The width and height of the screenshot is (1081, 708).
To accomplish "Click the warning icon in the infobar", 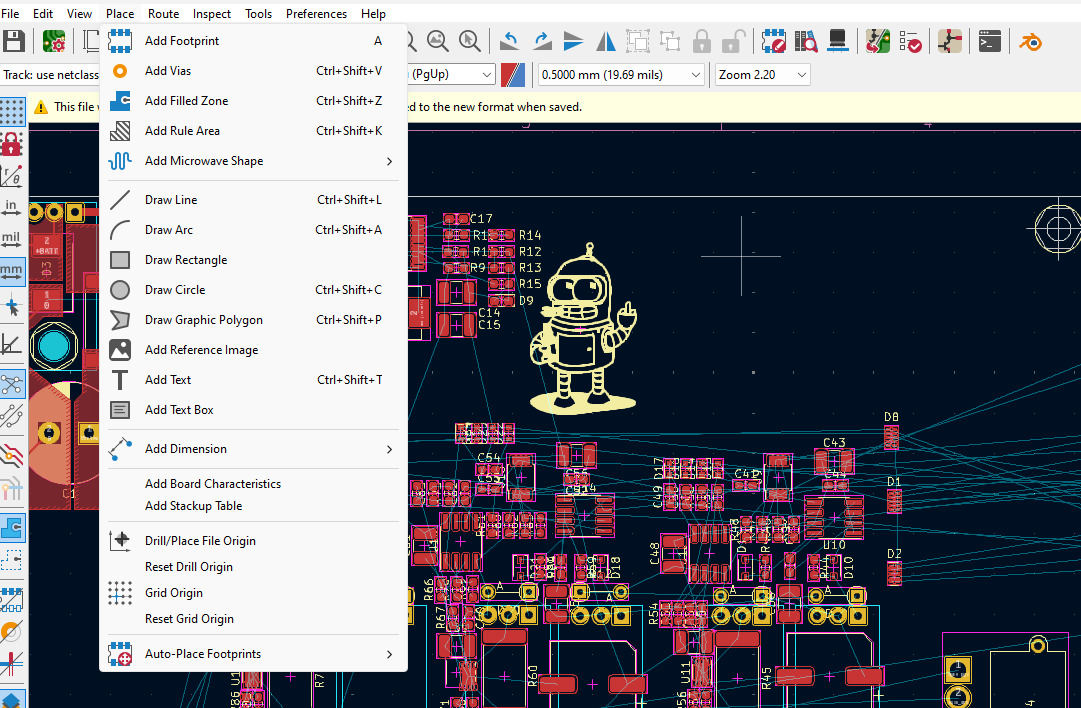I will point(41,107).
